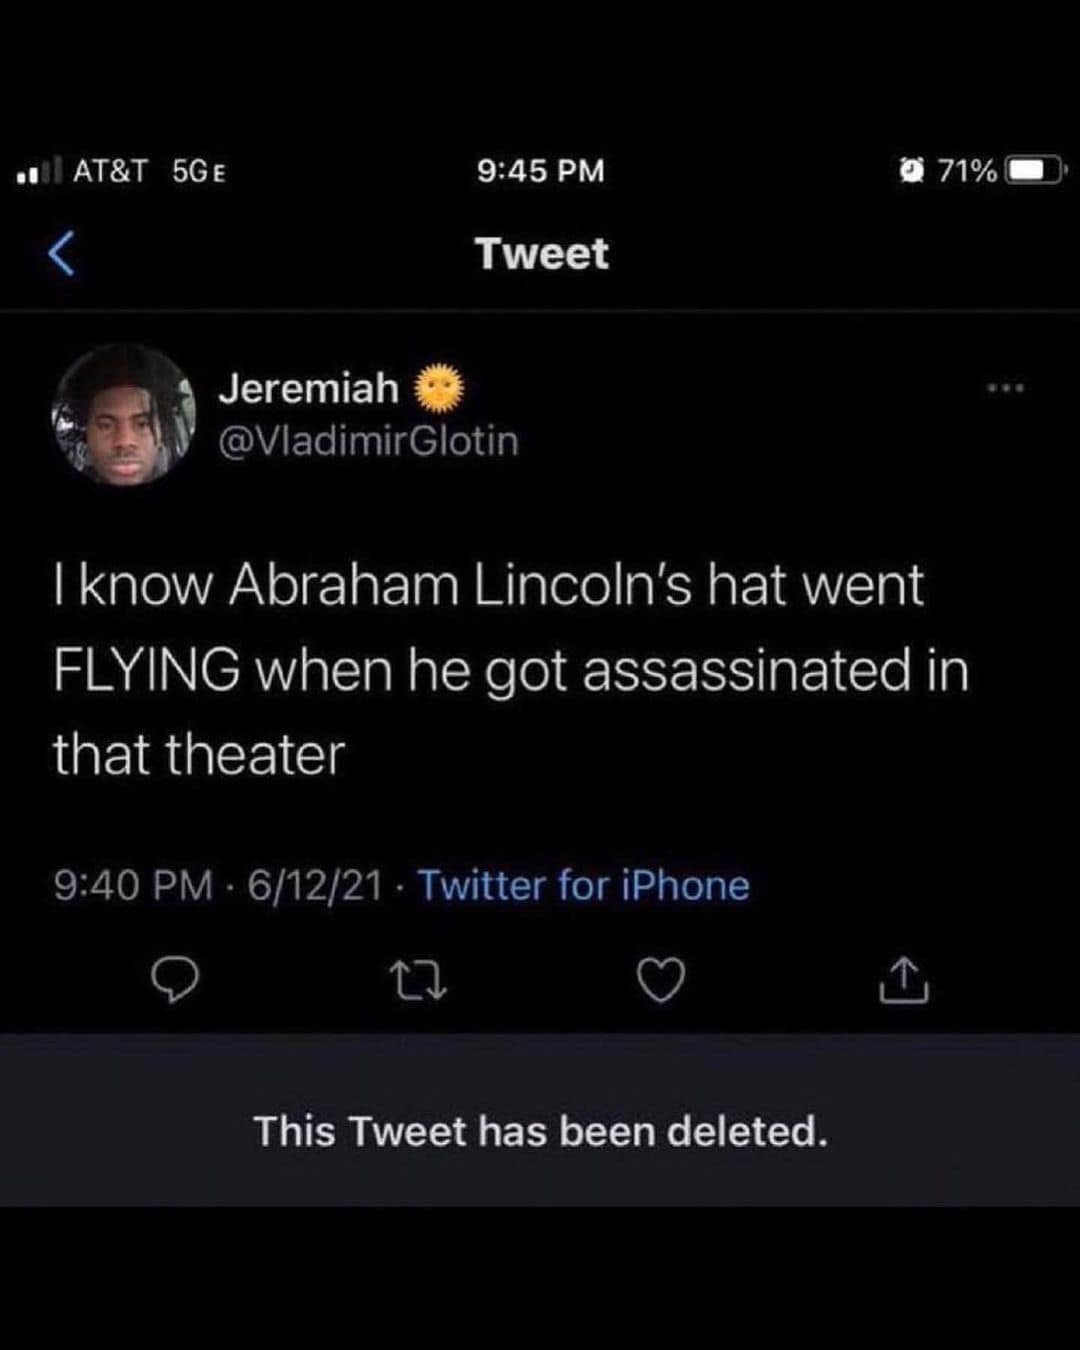Viewport: 1080px width, 1350px height.
Task: Tap the sun emoji beside Jeremiah
Action: coord(438,388)
